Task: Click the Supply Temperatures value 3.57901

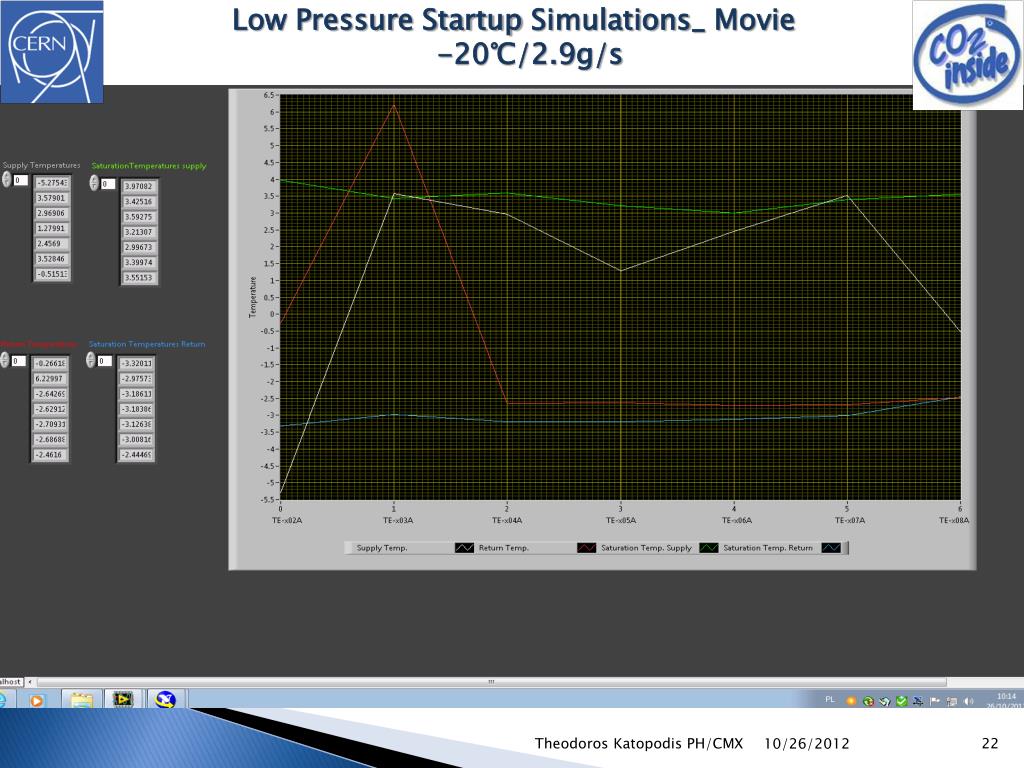Action: (x=52, y=198)
